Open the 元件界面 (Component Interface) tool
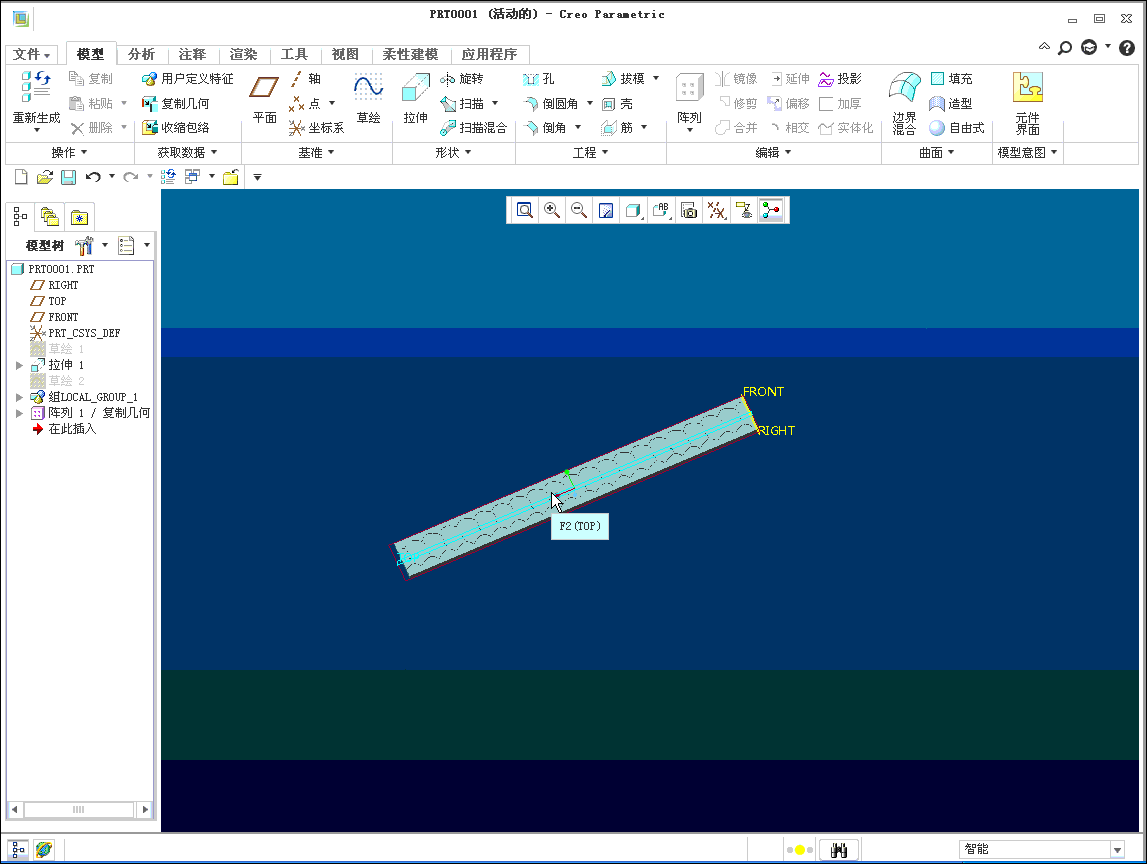This screenshot has height=864, width=1147. pos(1027,104)
